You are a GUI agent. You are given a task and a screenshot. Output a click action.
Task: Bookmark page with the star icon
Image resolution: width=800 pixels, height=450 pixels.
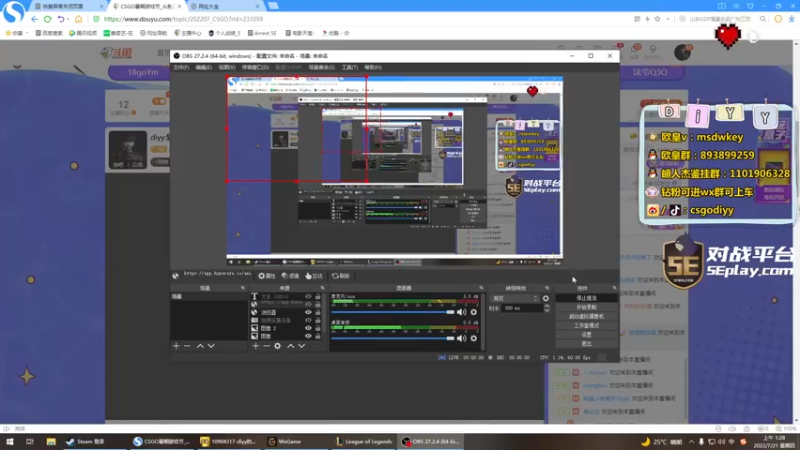[x=658, y=19]
